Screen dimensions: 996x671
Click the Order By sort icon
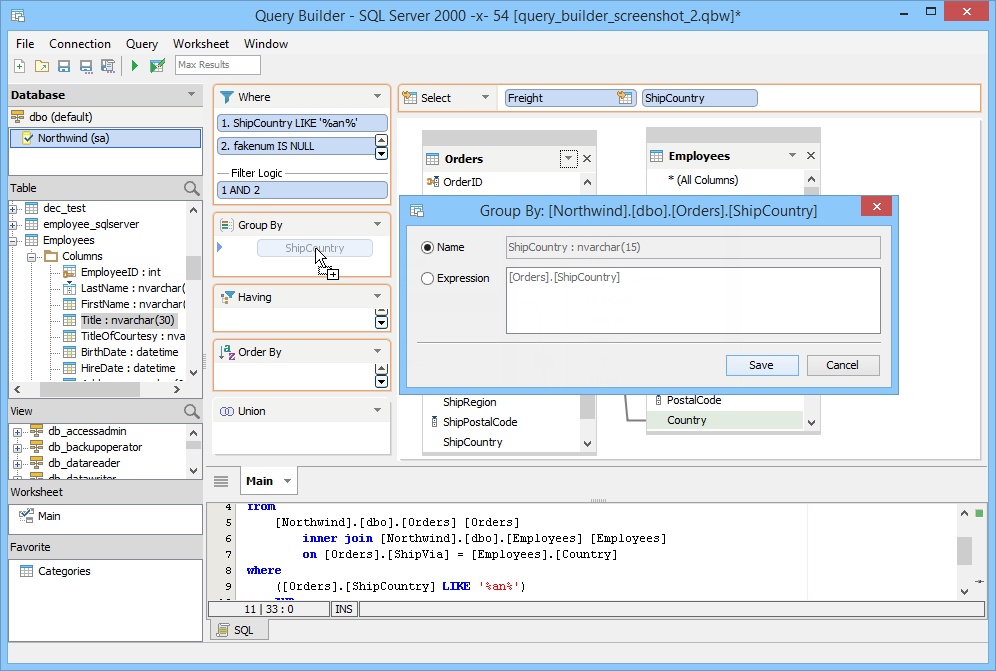point(227,351)
